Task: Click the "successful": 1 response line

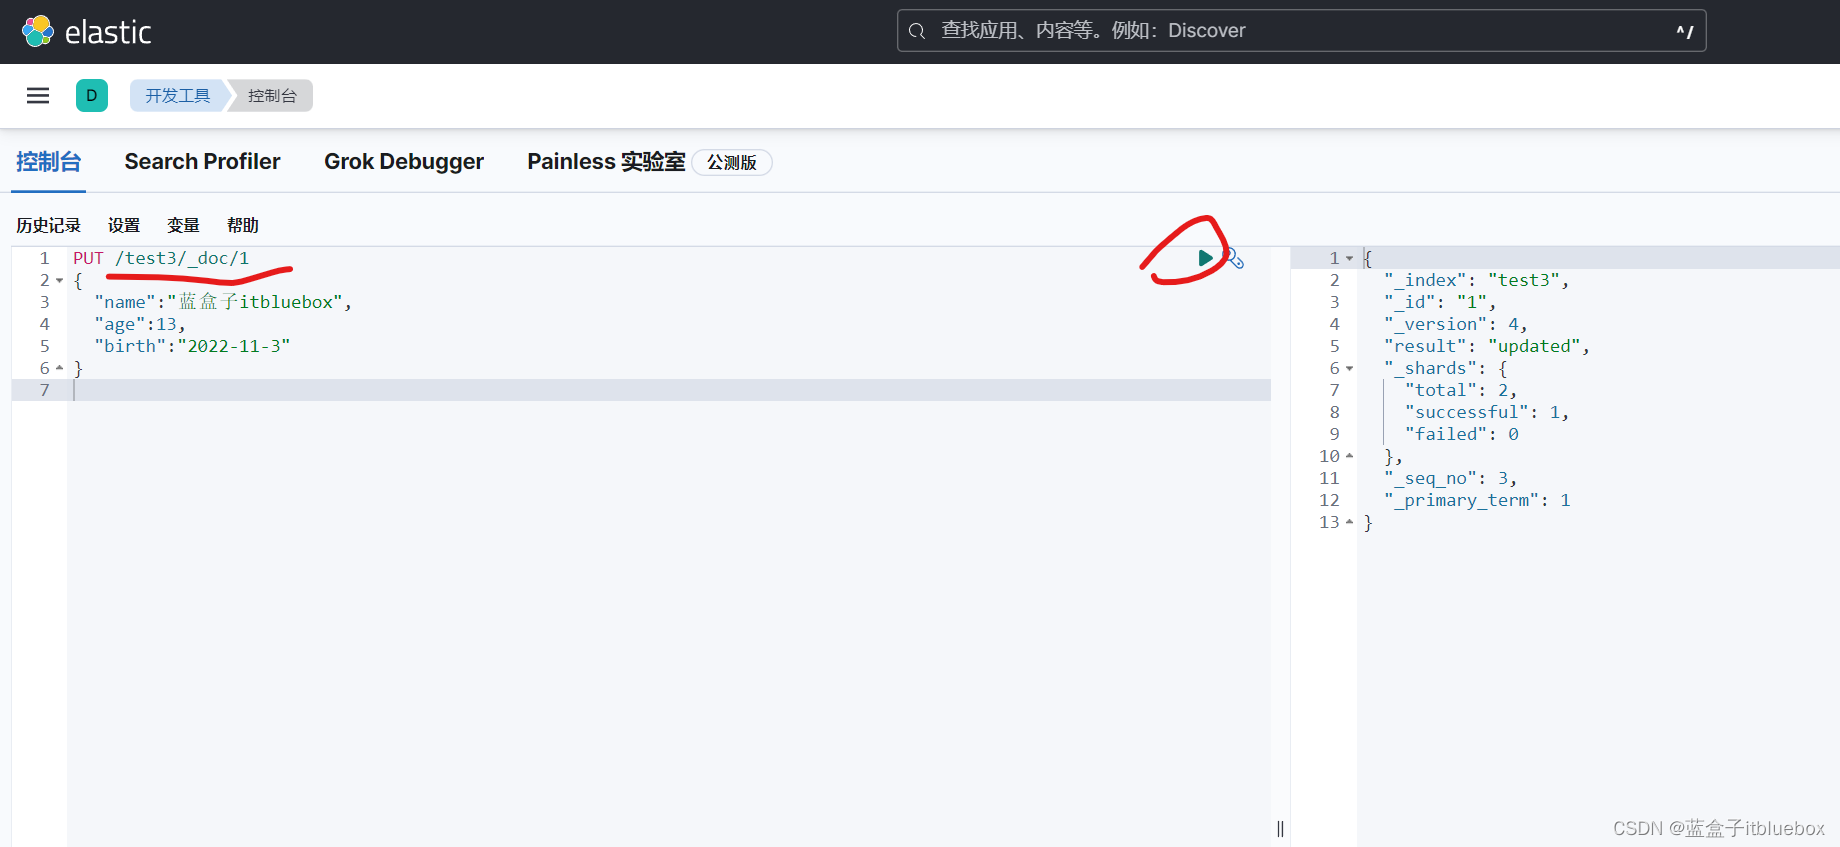Action: tap(1486, 412)
